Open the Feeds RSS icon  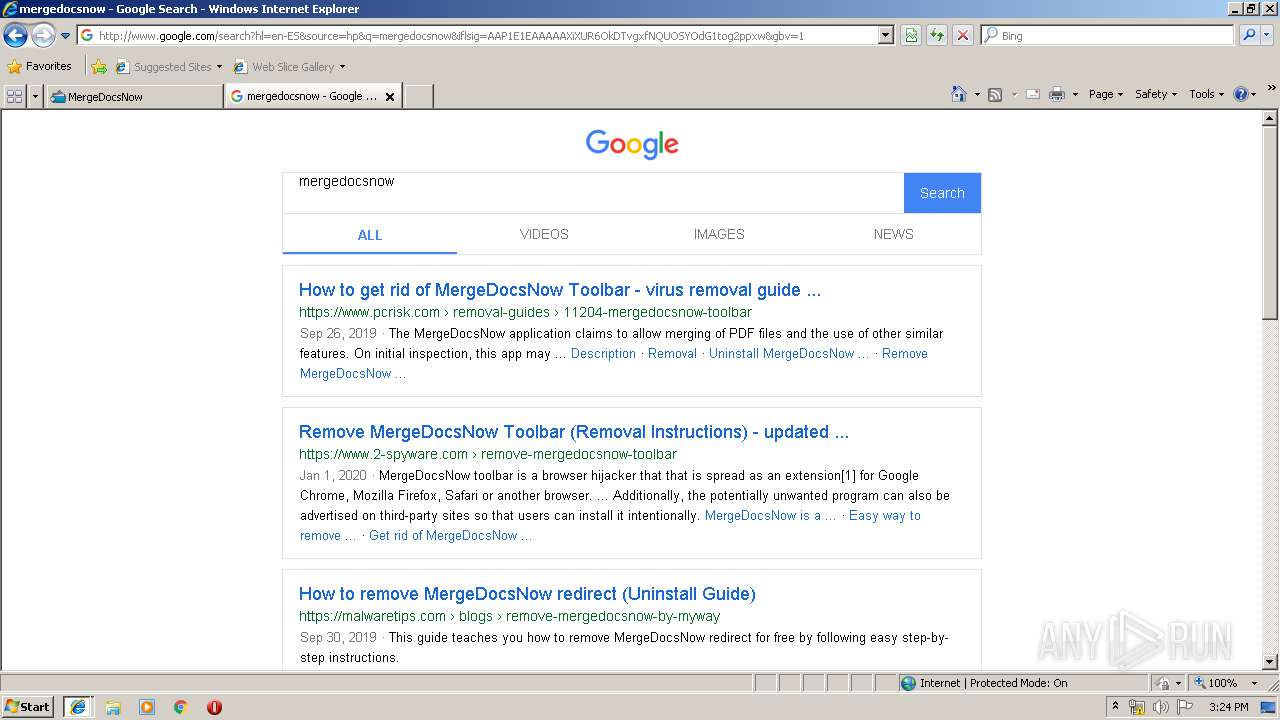pyautogui.click(x=995, y=94)
